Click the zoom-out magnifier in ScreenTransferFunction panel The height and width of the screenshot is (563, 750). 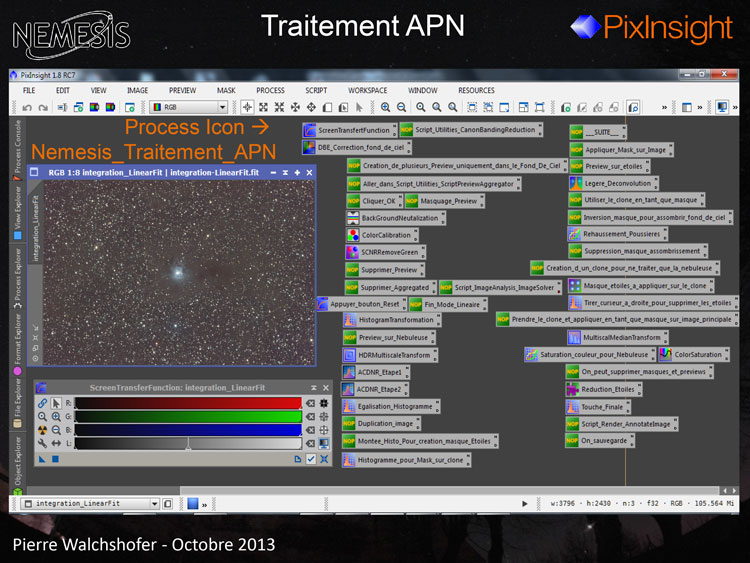click(56, 430)
